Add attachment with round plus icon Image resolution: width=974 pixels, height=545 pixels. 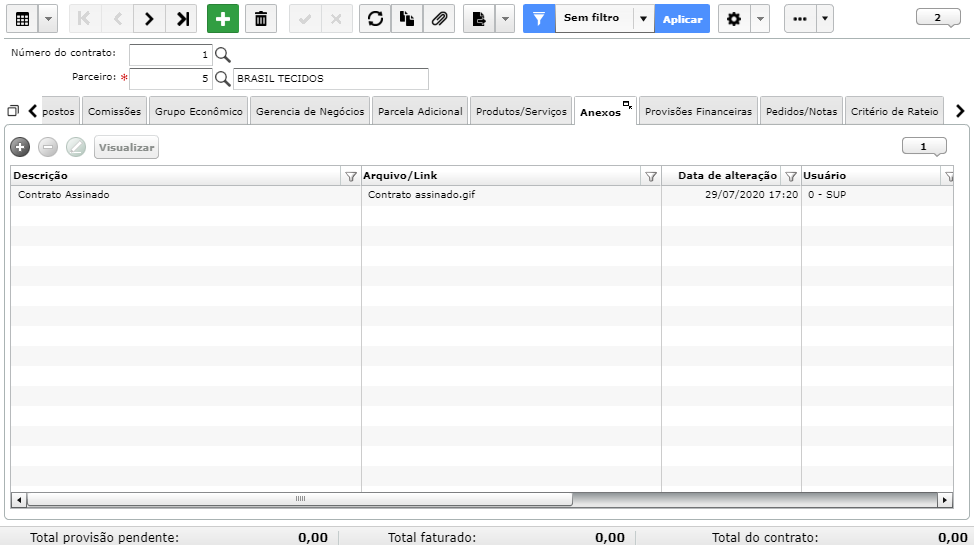pyautogui.click(x=20, y=147)
